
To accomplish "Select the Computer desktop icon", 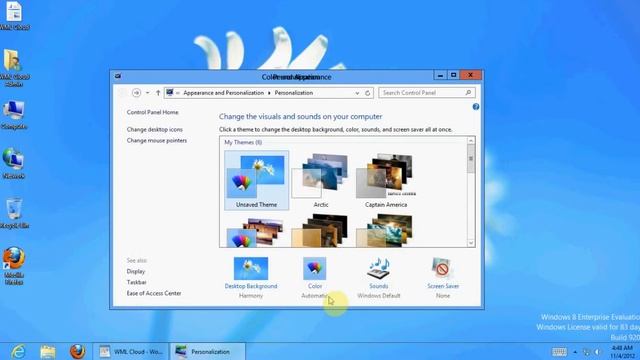I will (x=14, y=115).
